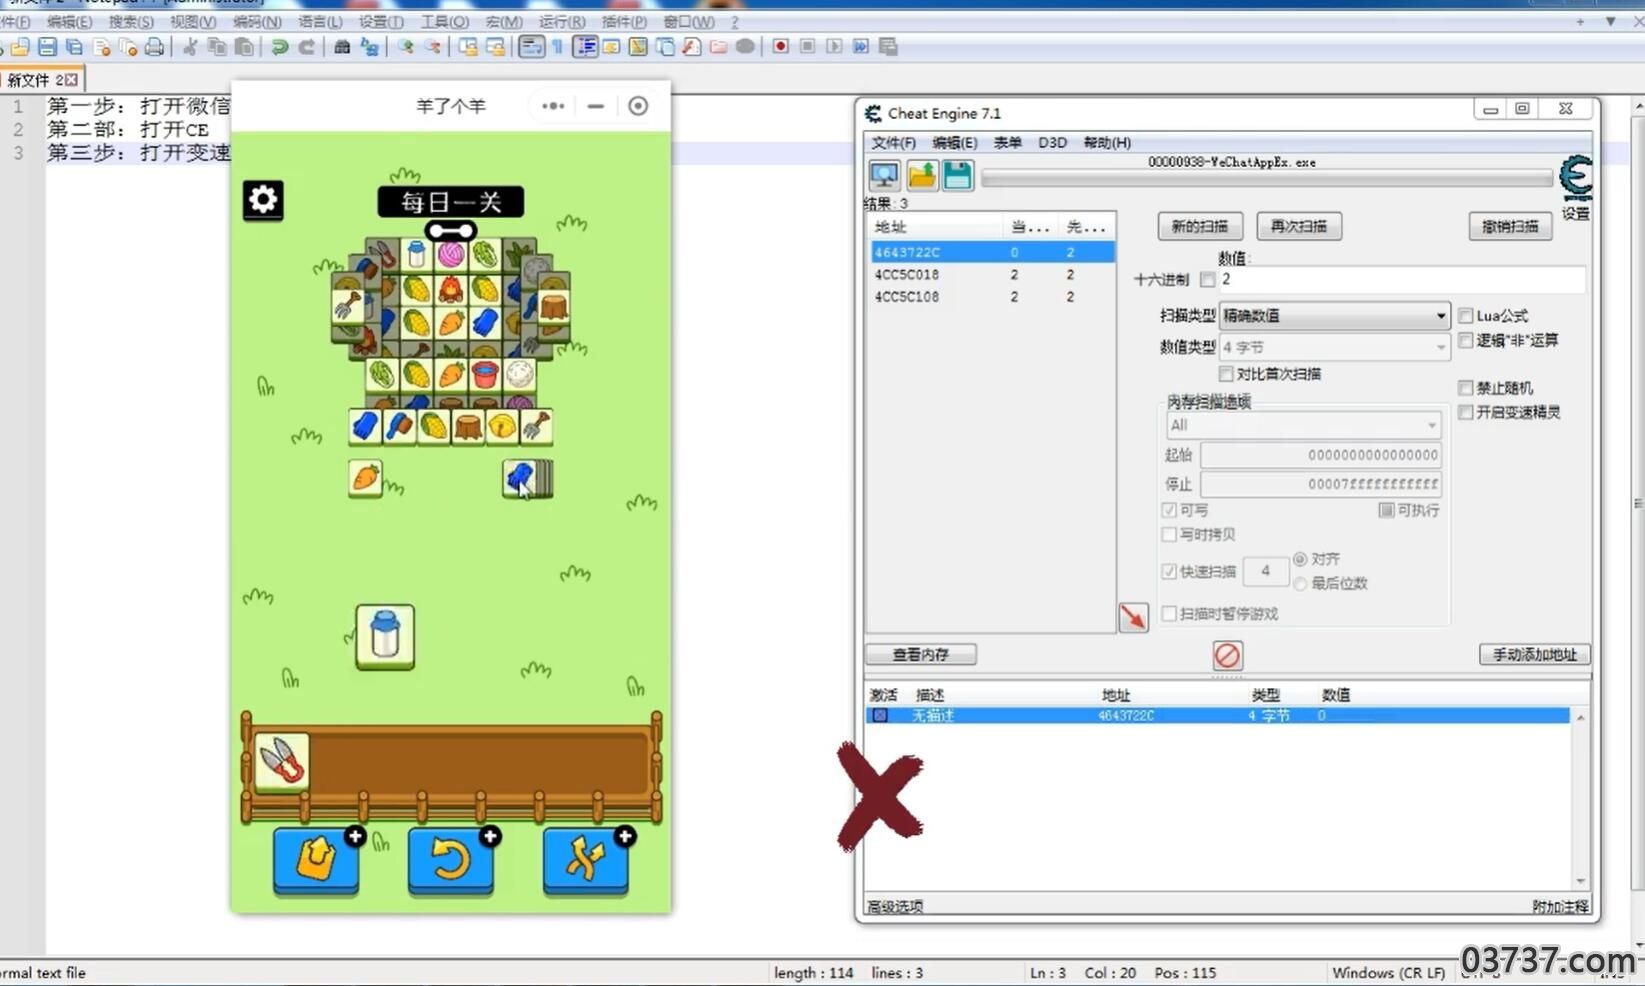Image resolution: width=1645 pixels, height=986 pixels.
Task: Click the red arrow add-to-list icon
Action: click(x=1133, y=617)
